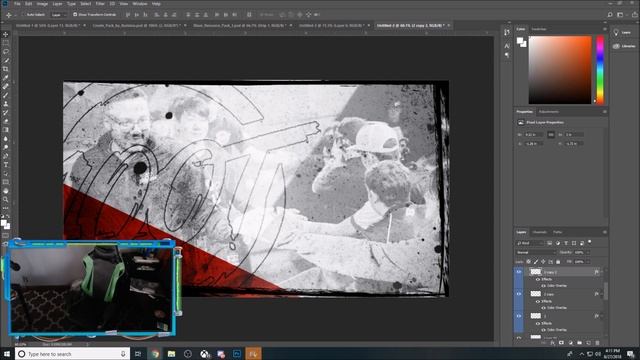640x360 pixels.
Task: Create a new group folder icon
Action: click(x=579, y=343)
